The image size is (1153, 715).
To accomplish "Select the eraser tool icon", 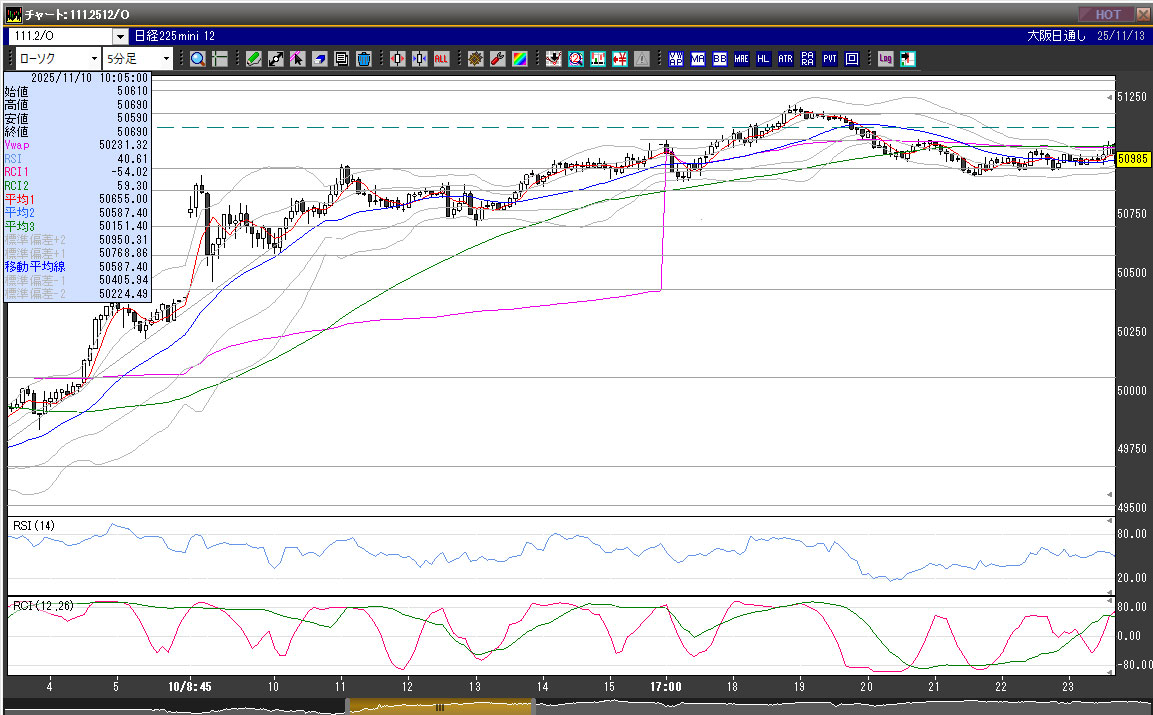I will tap(320, 59).
